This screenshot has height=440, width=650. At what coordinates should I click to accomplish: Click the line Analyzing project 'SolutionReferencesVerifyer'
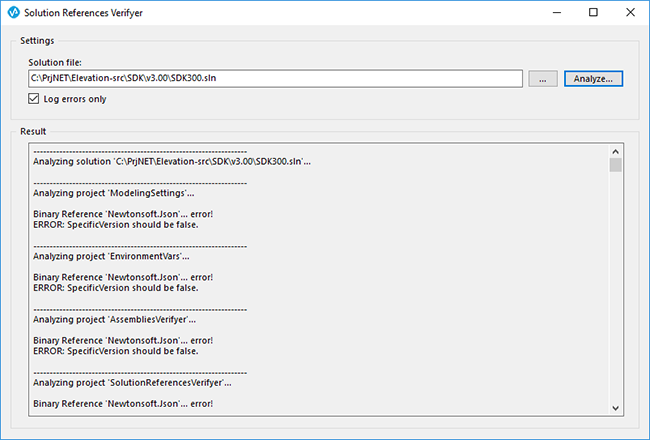132,383
